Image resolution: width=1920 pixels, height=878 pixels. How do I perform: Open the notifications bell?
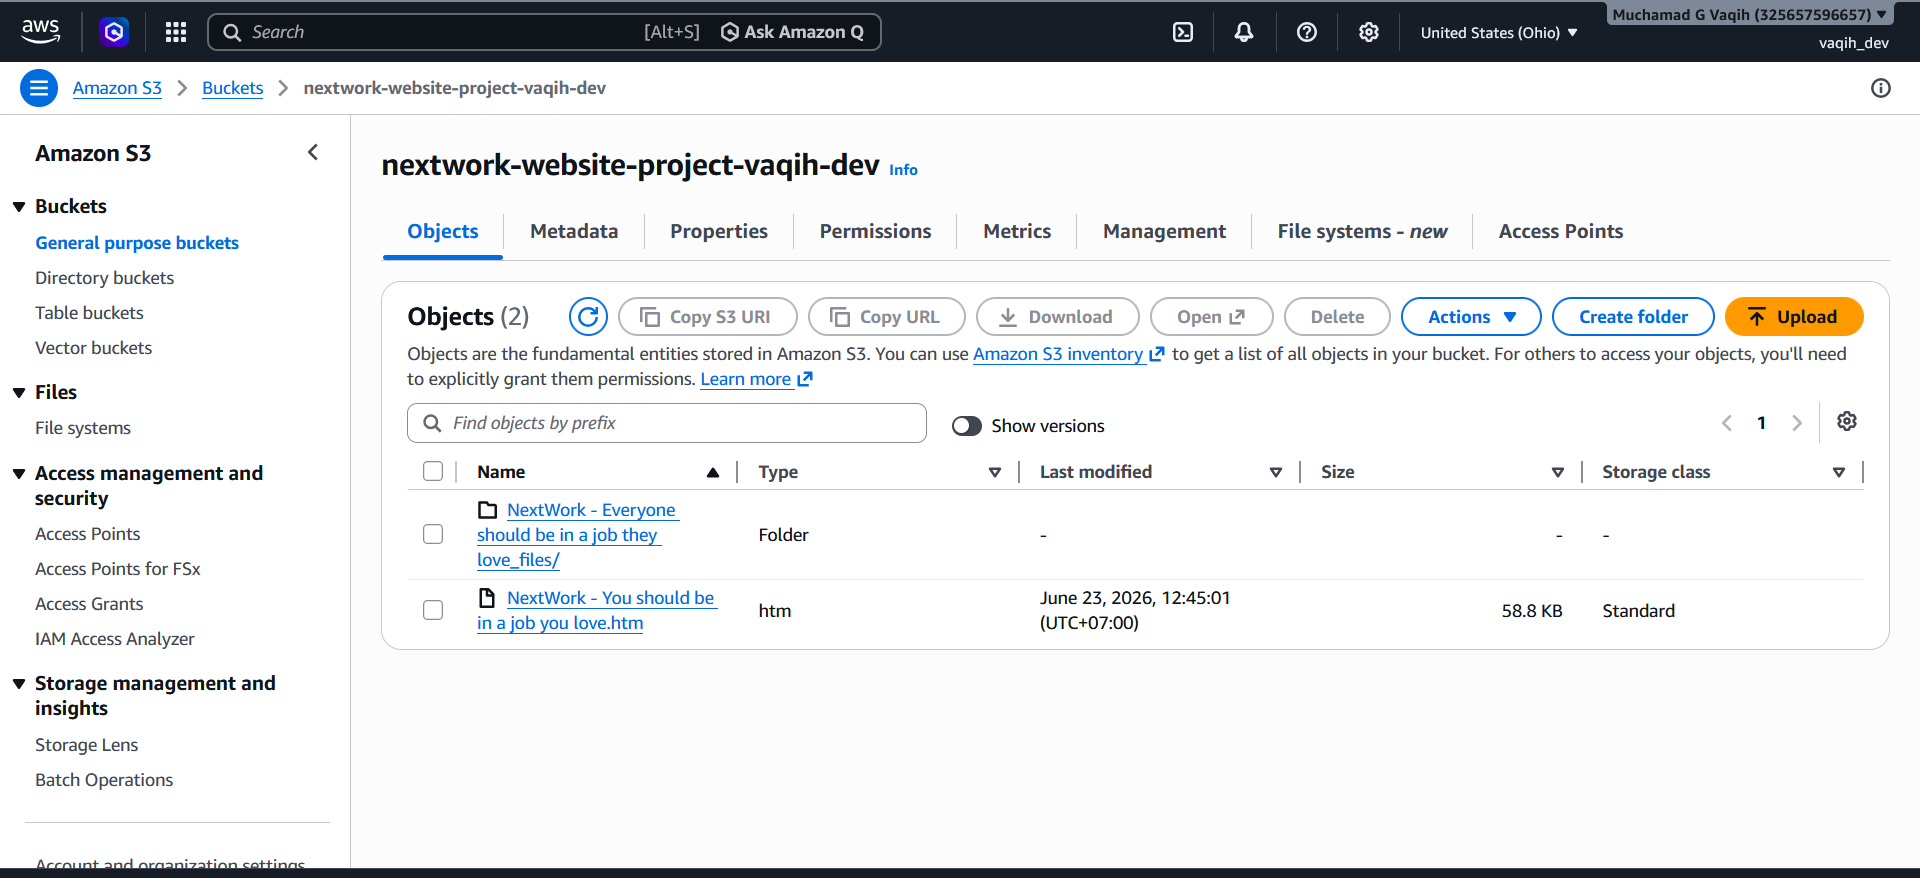[1243, 32]
